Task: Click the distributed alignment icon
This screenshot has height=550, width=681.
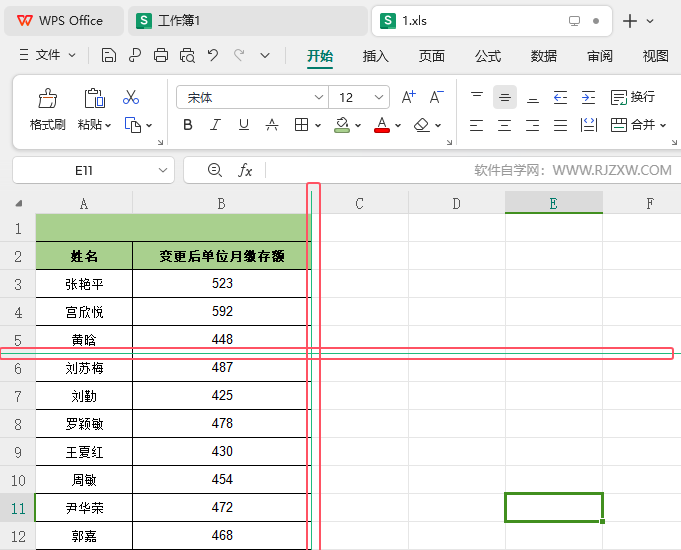Action: point(588,125)
